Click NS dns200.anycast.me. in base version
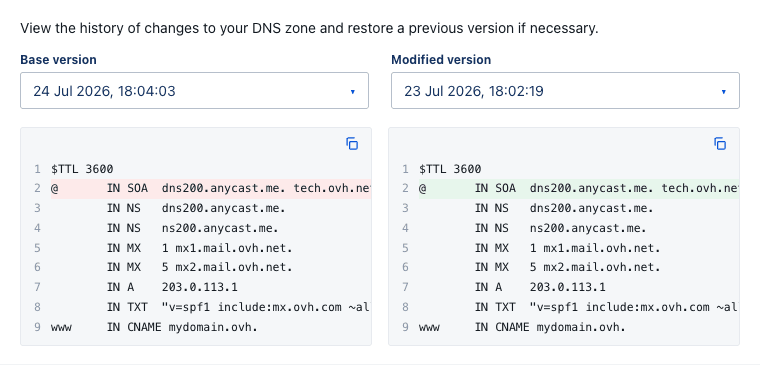Image resolution: width=760 pixels, height=365 pixels. [x=196, y=208]
